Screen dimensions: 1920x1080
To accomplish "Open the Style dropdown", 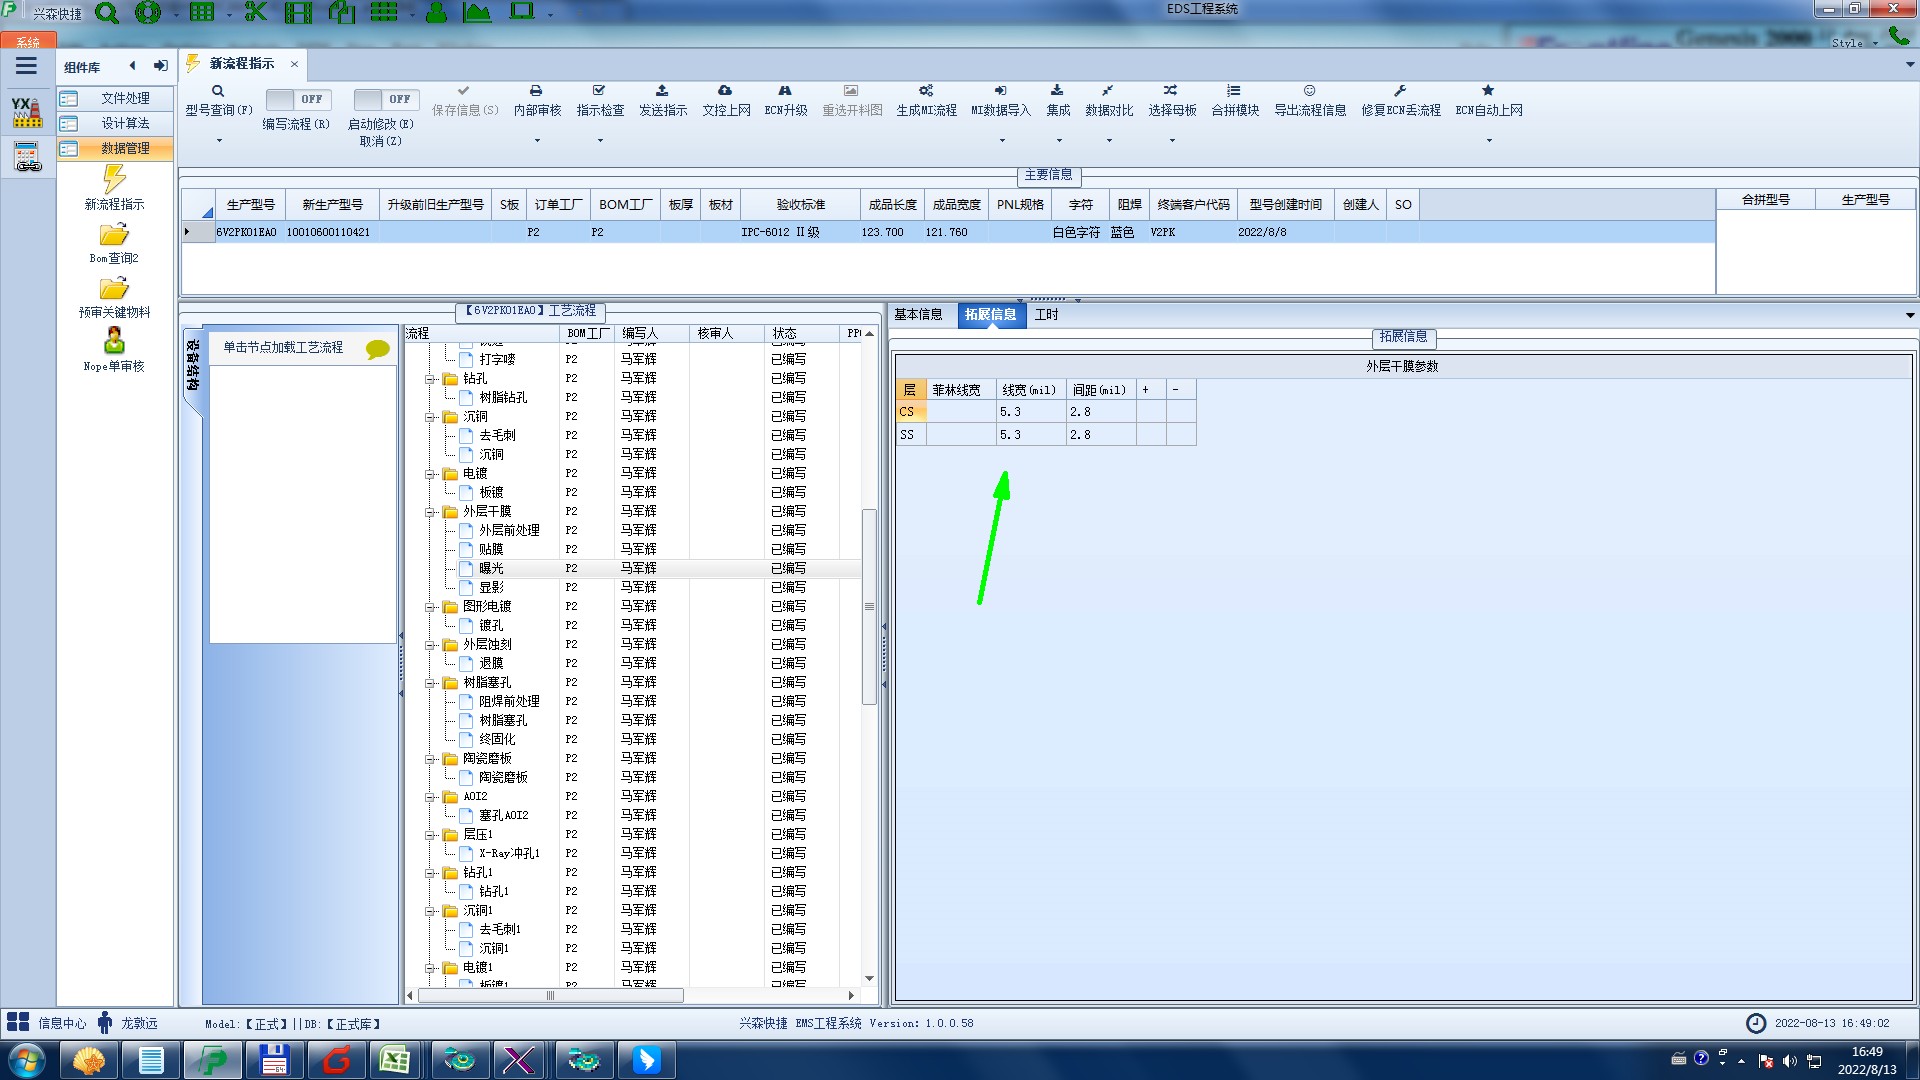I will [x=1855, y=43].
